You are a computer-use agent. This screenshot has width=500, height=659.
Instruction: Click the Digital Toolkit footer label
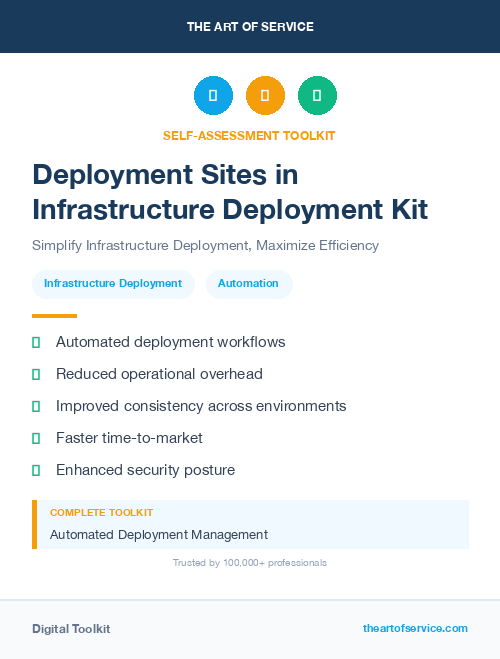coord(71,629)
